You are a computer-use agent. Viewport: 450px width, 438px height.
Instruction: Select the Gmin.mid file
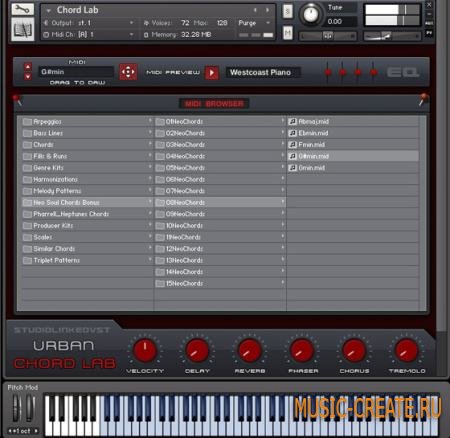tap(353, 168)
